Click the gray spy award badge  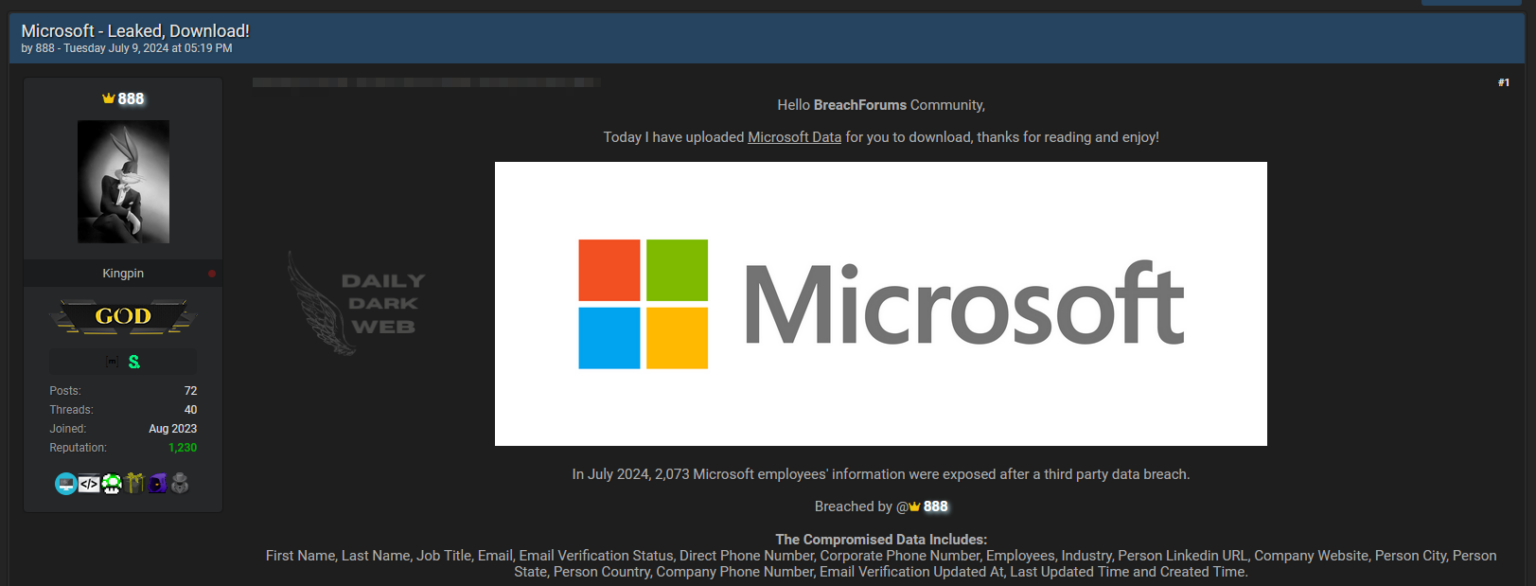[x=179, y=483]
